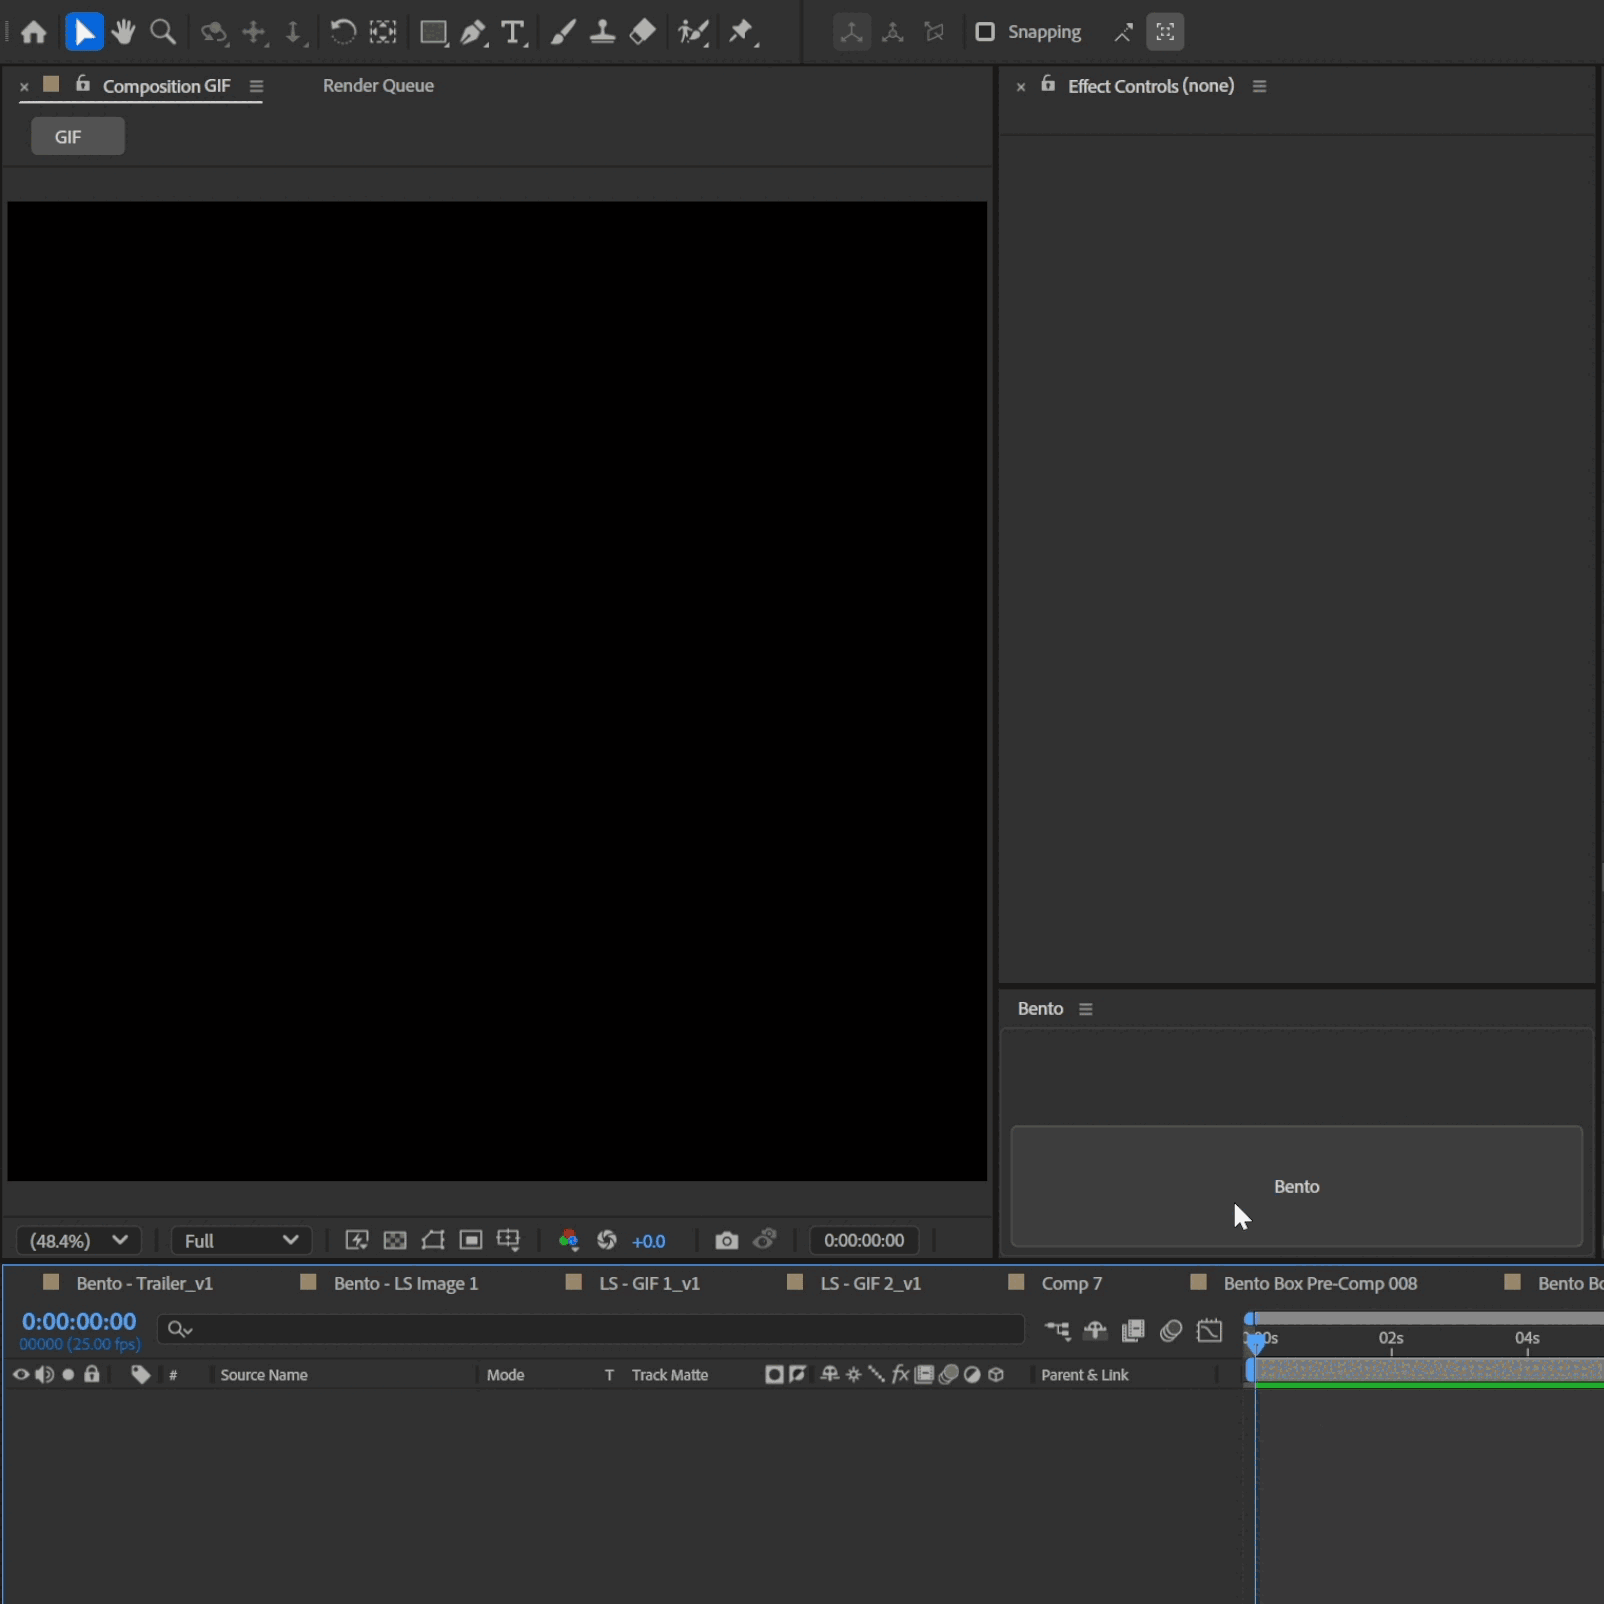
Task: Reset exposure in the viewer
Action: pos(607,1240)
